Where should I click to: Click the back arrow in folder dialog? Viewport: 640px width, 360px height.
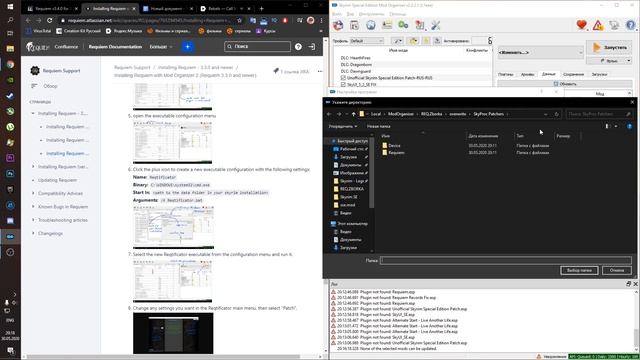pos(329,114)
